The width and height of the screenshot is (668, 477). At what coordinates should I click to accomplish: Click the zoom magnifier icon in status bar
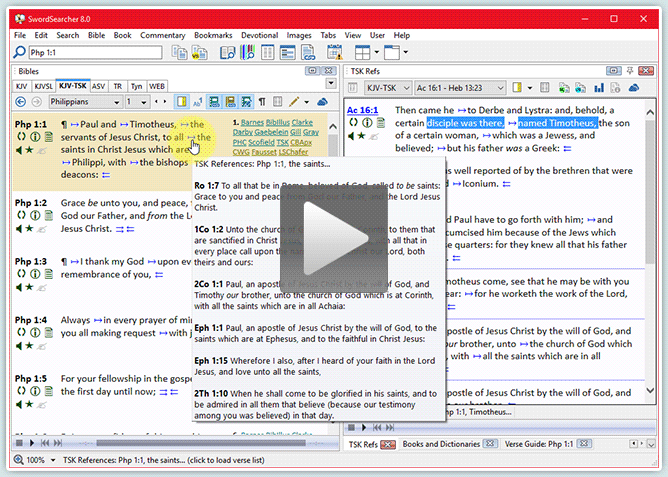click(x=19, y=460)
